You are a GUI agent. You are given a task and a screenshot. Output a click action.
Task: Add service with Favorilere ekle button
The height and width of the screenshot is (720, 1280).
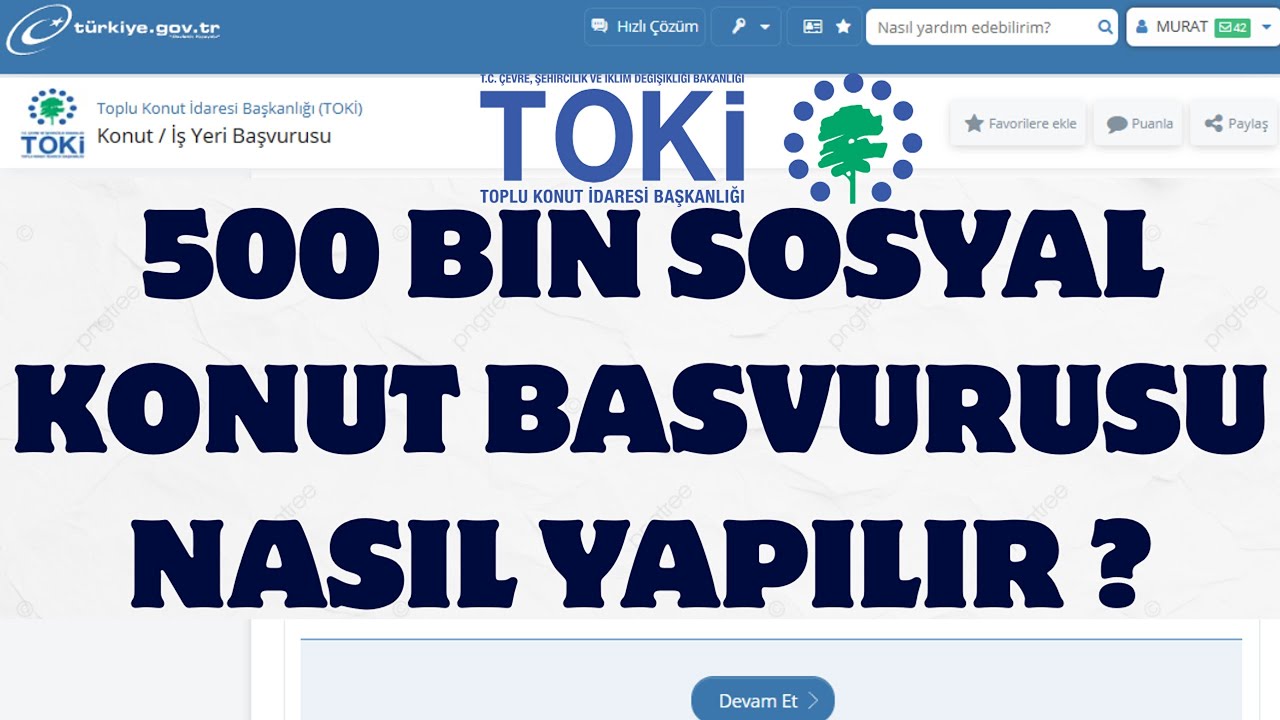pyautogui.click(x=1018, y=124)
